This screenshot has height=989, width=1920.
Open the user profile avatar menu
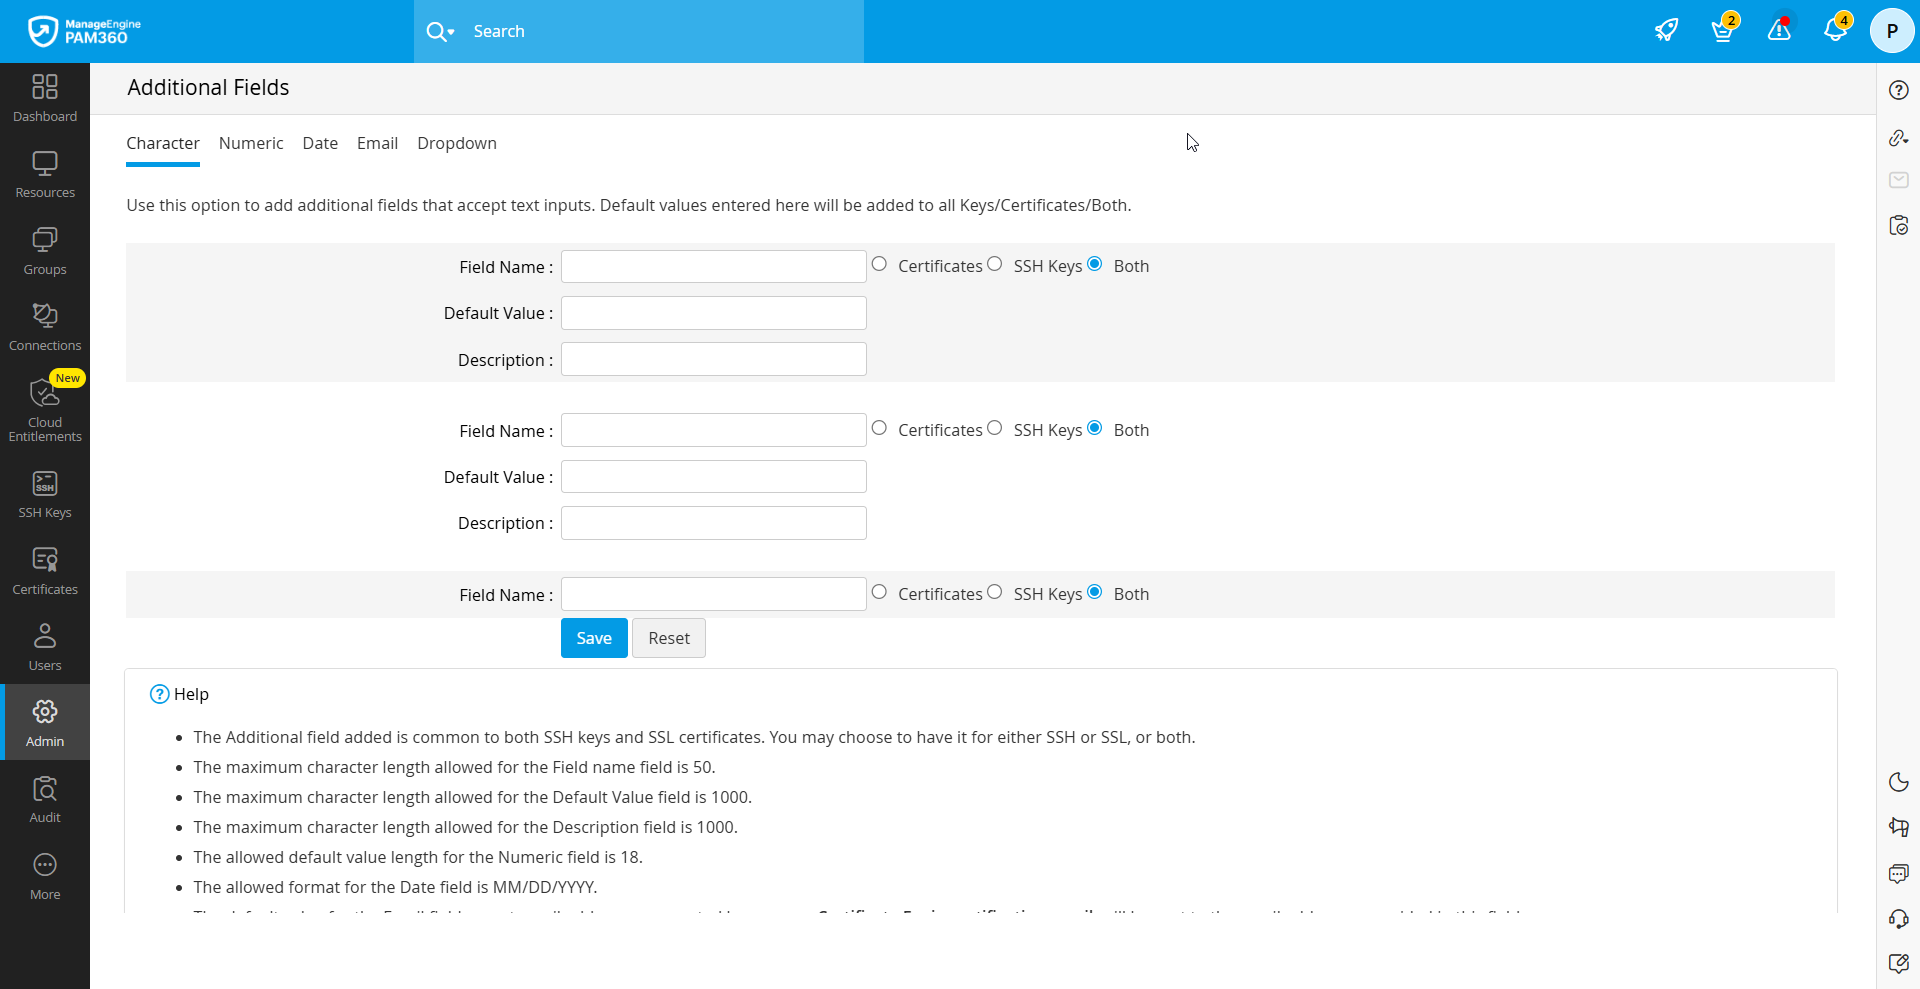[1891, 31]
